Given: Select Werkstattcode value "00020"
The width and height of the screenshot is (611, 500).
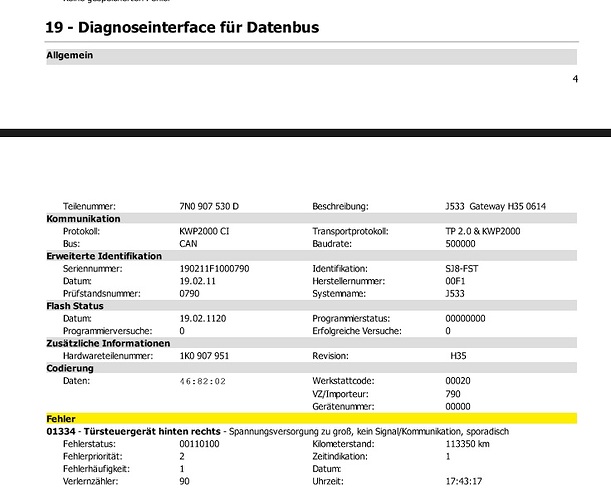Looking at the screenshot, I should coord(458,381).
